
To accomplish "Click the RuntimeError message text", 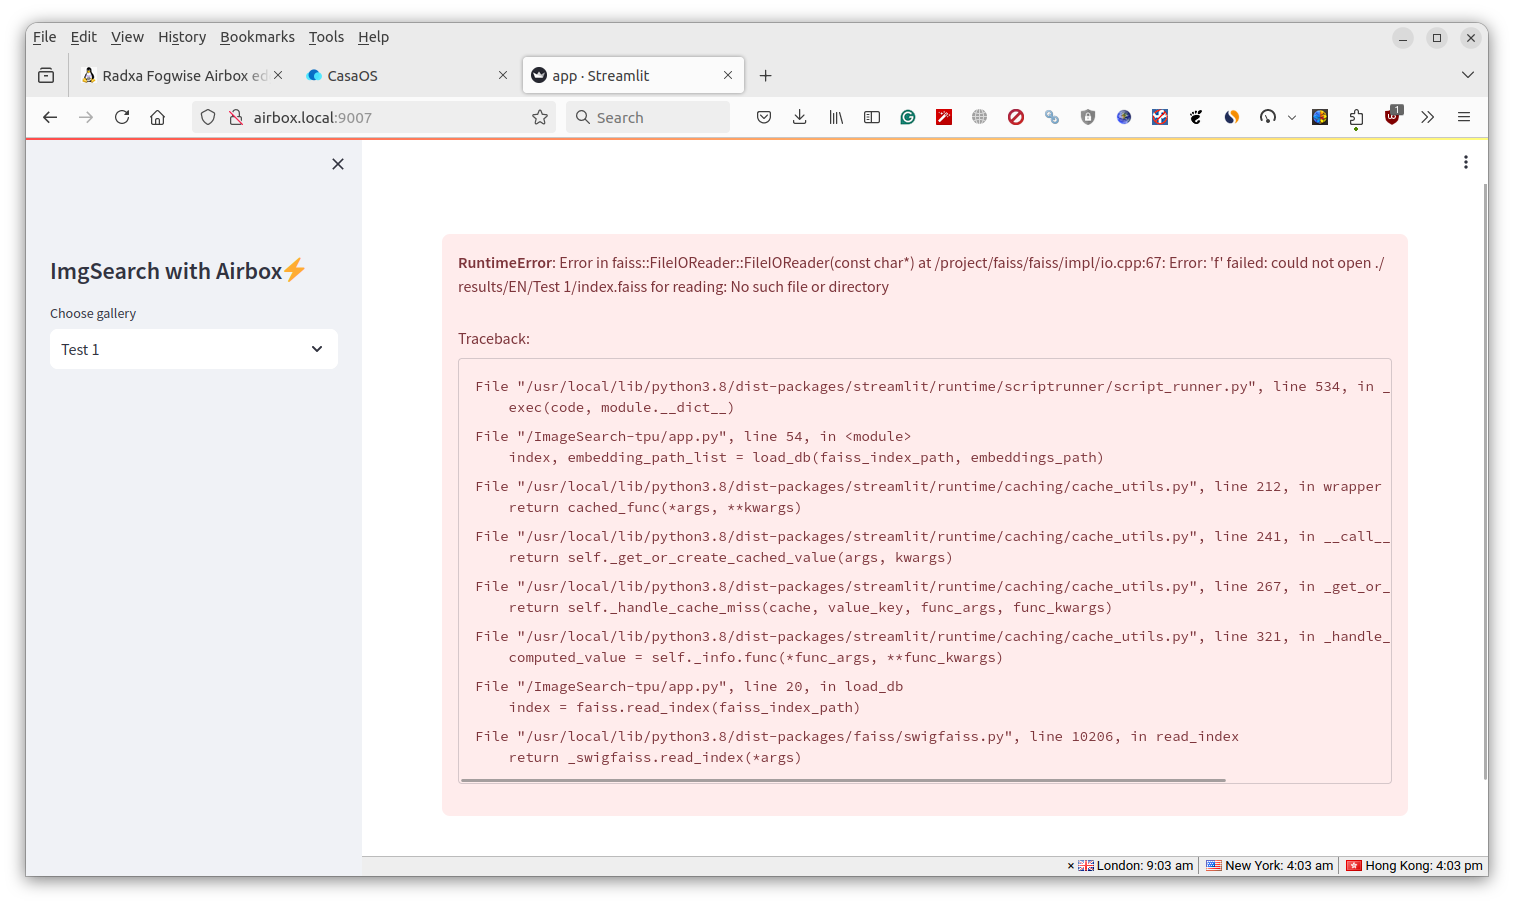I will (921, 275).
